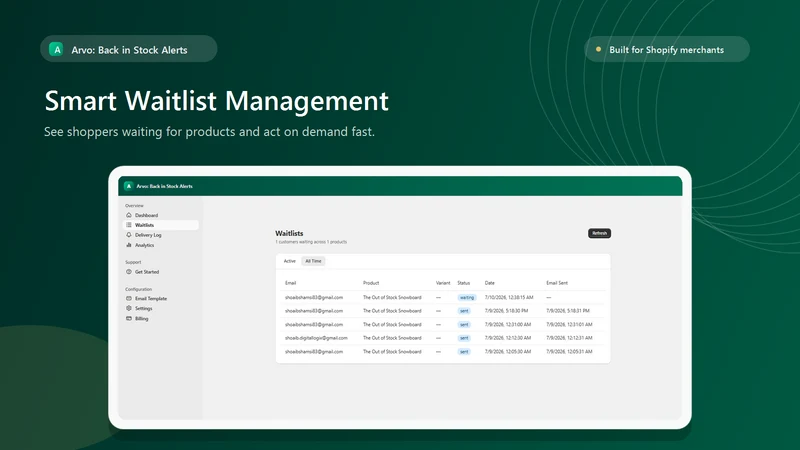
Task: Click the Waitlists page heading
Action: click(289, 233)
